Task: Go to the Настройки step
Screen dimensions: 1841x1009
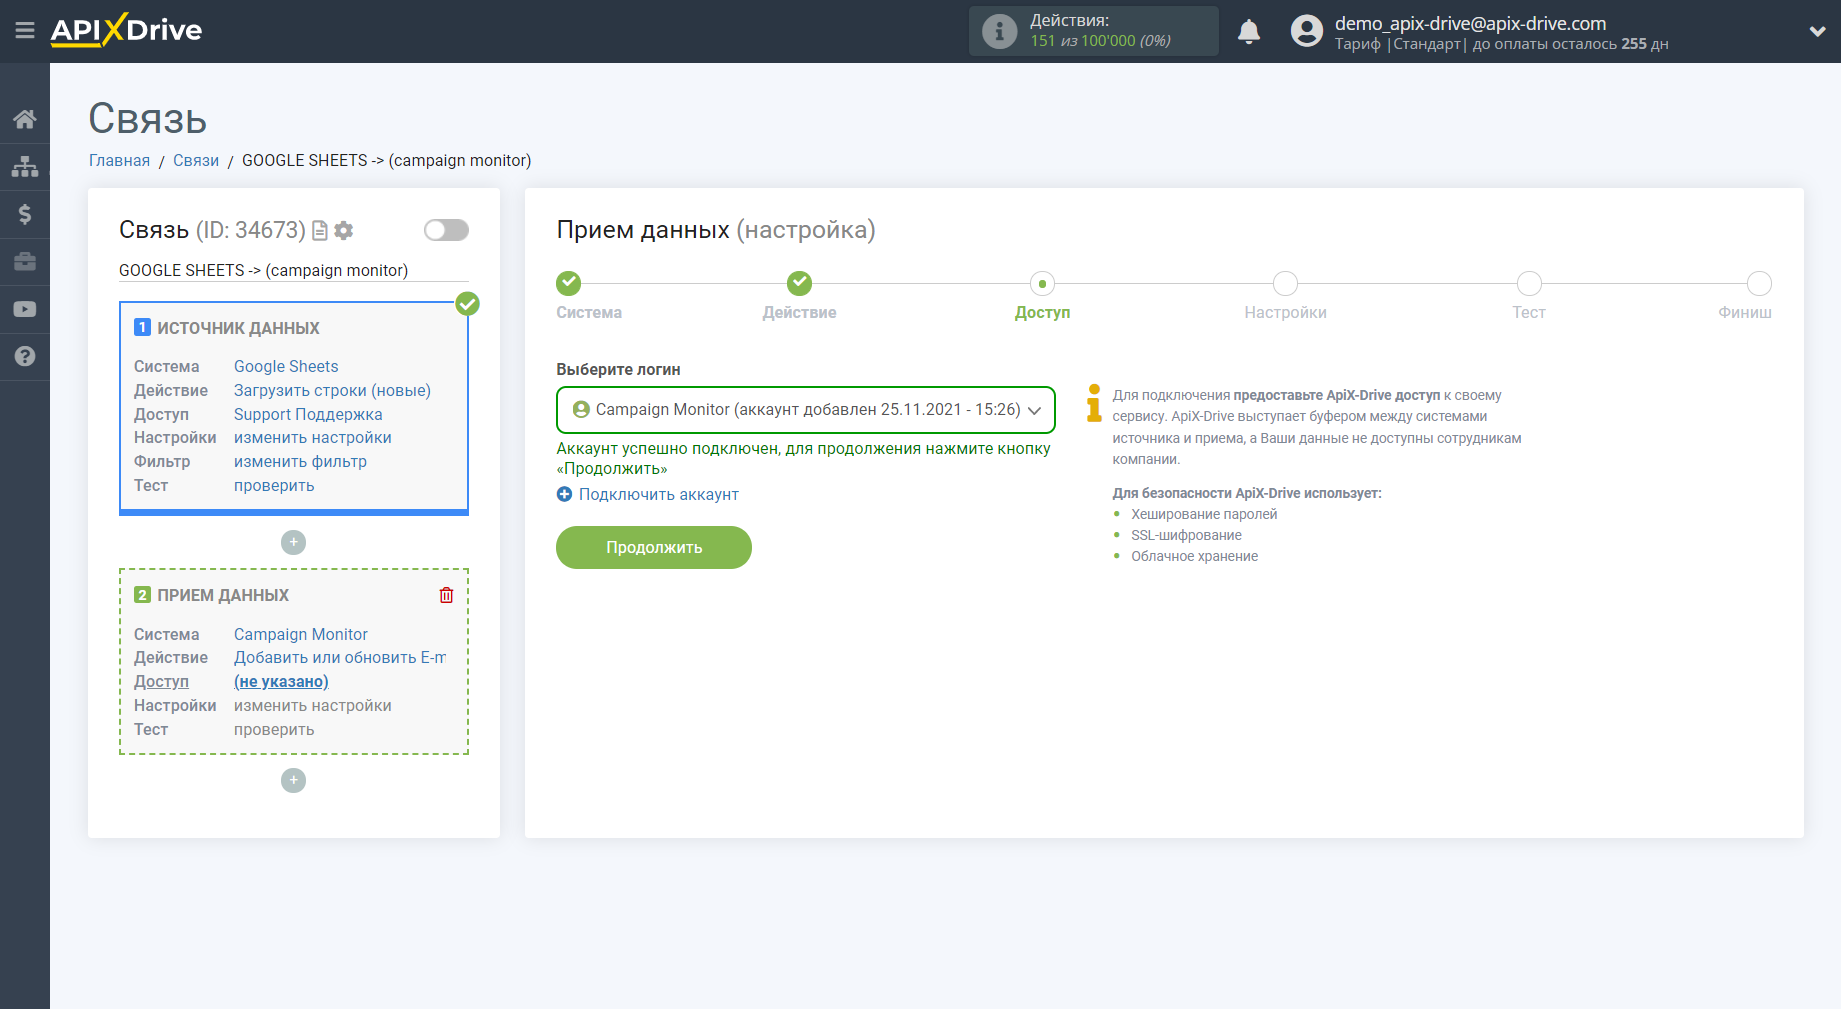Action: pos(1285,284)
